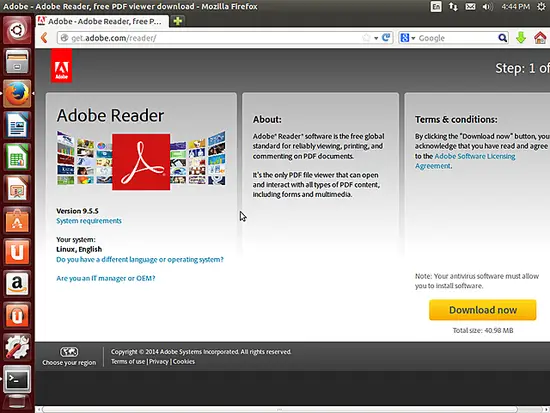Open Terms of use footer link

point(128,361)
